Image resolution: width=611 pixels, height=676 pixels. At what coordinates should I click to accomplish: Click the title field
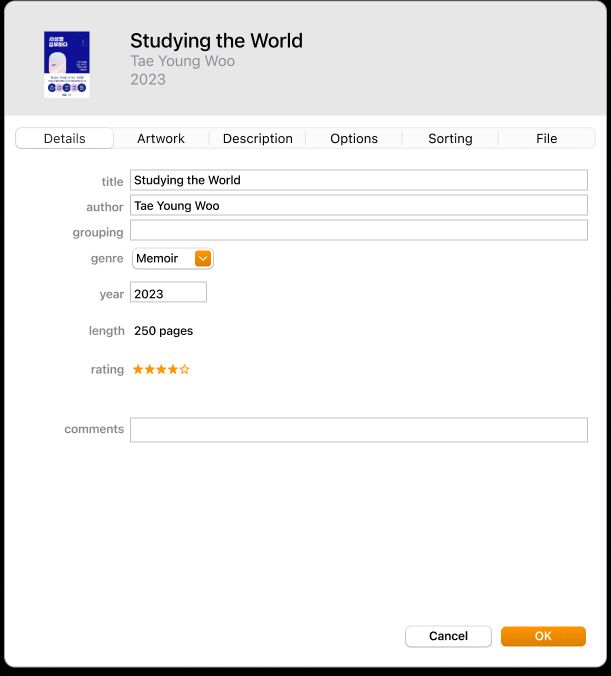359,180
